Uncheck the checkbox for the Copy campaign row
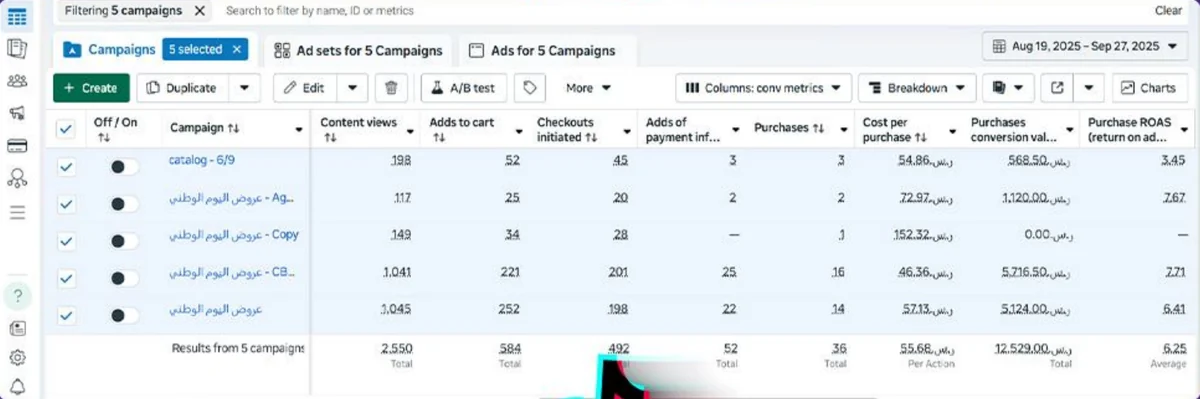 point(66,241)
